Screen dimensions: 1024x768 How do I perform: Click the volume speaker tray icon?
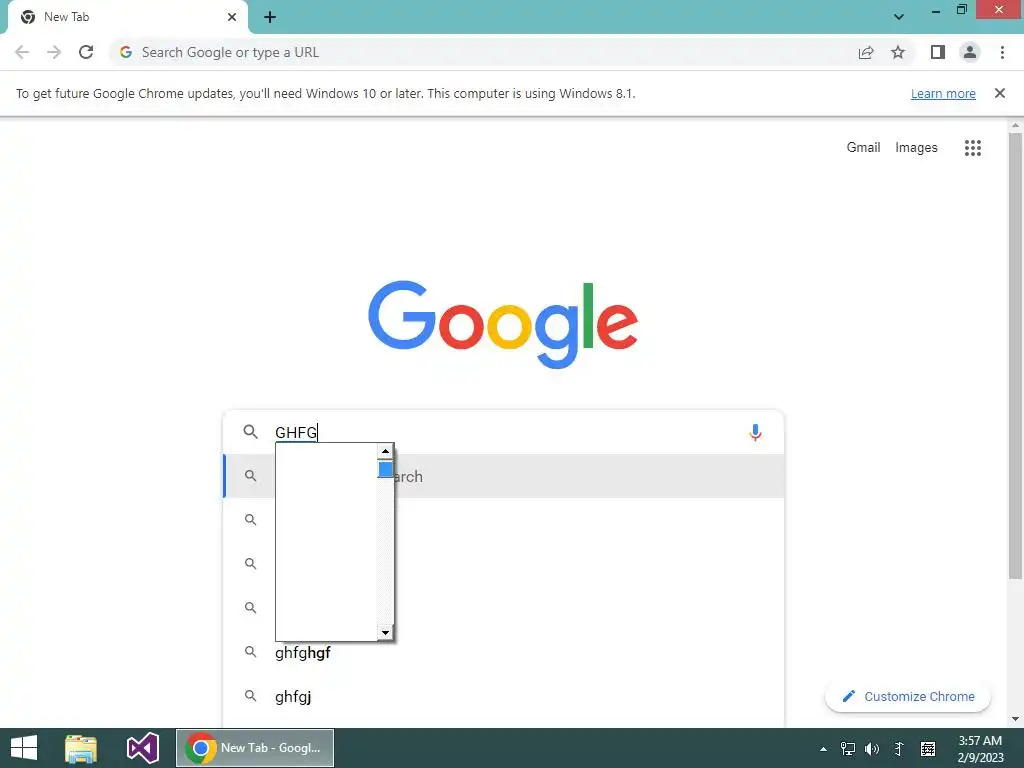pyautogui.click(x=872, y=749)
